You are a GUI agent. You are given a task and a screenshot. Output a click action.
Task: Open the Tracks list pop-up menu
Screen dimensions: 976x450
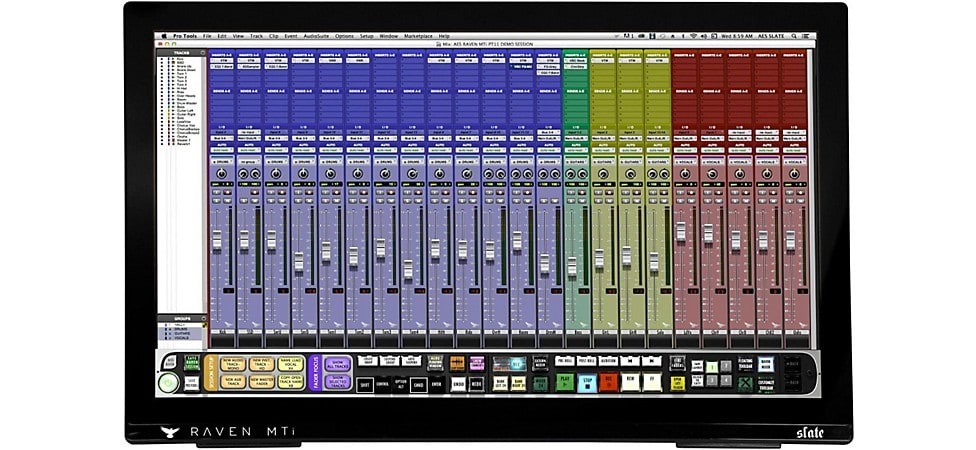click(x=203, y=53)
